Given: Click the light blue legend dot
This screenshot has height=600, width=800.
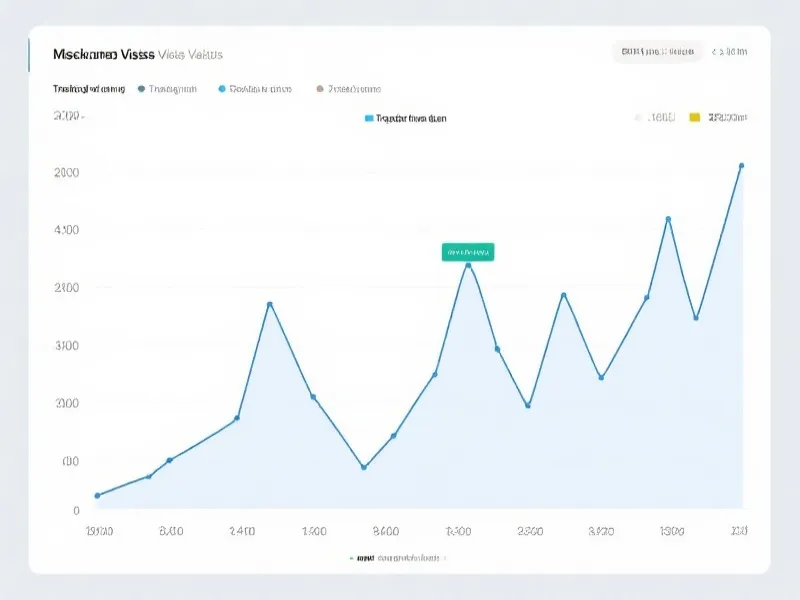Looking at the screenshot, I should pos(221,89).
